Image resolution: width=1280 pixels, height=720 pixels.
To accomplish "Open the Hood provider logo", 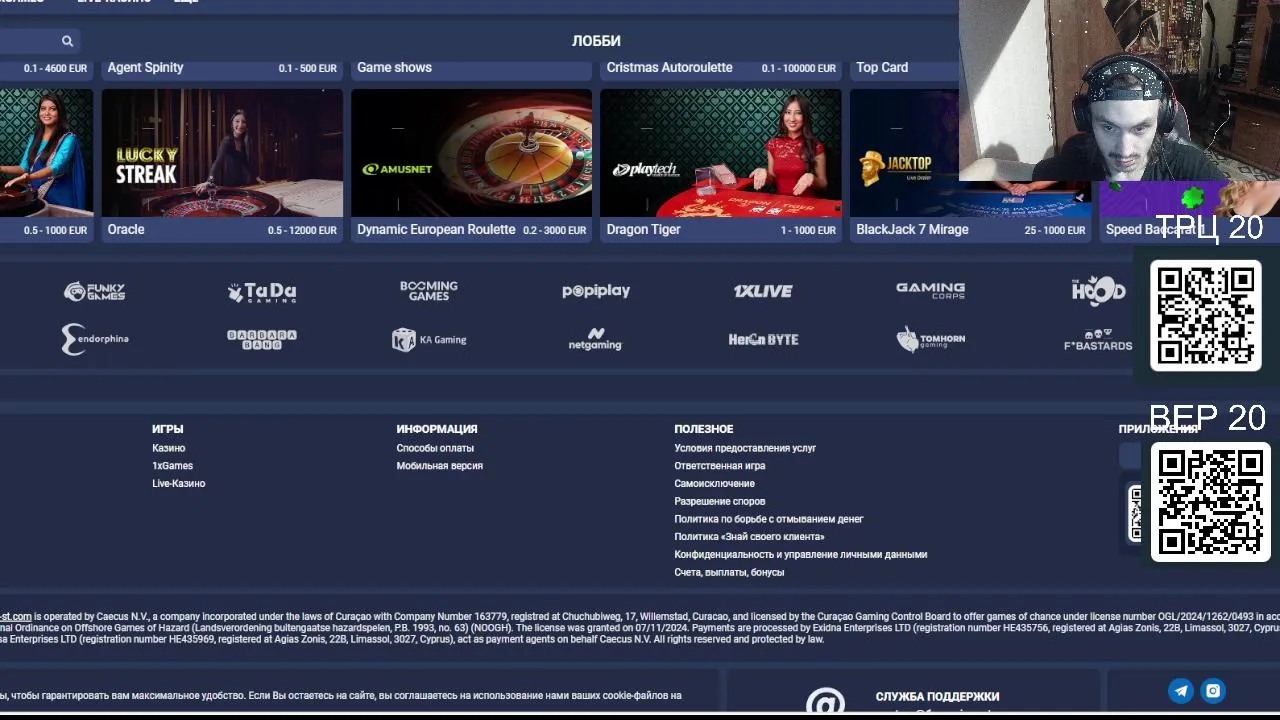I will [x=1098, y=290].
